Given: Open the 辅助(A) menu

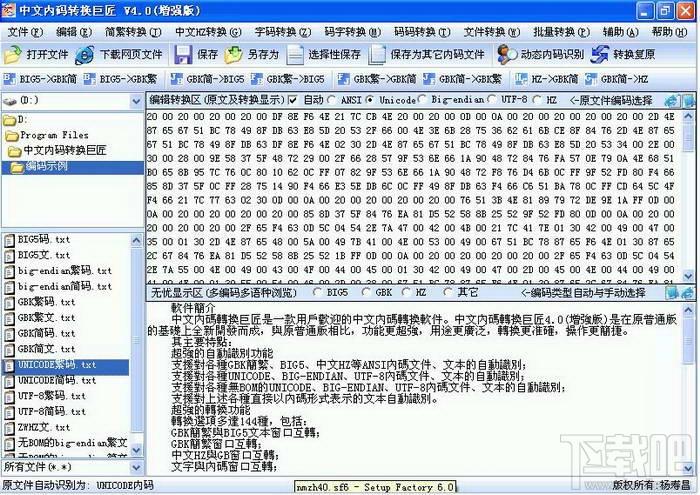Looking at the screenshot, I should [621, 32].
